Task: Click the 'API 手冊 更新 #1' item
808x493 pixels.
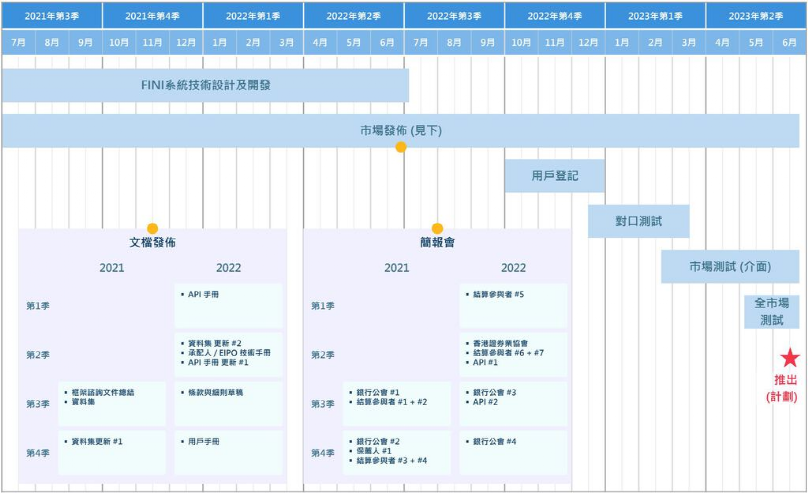Action: [x=218, y=362]
